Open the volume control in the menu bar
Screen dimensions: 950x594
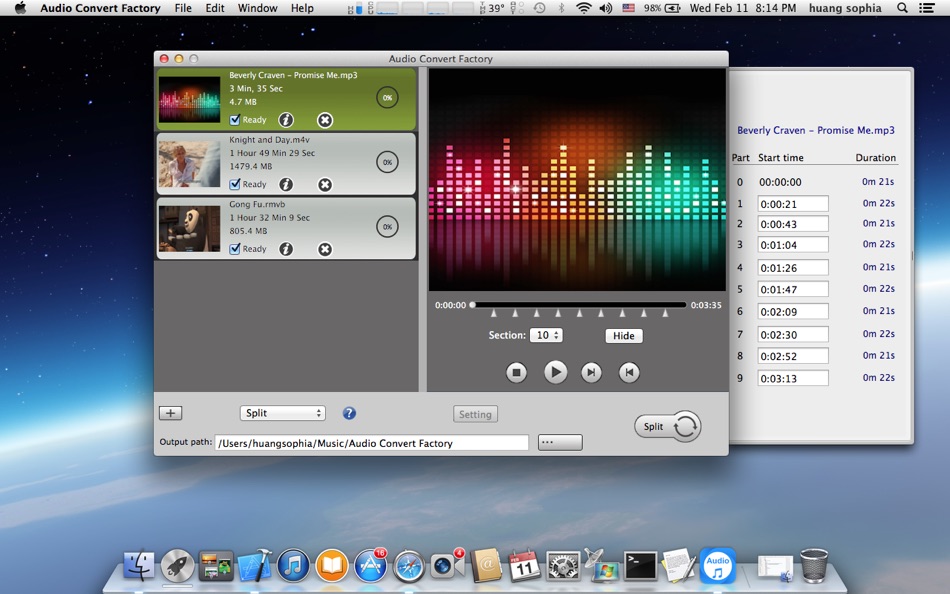[605, 8]
